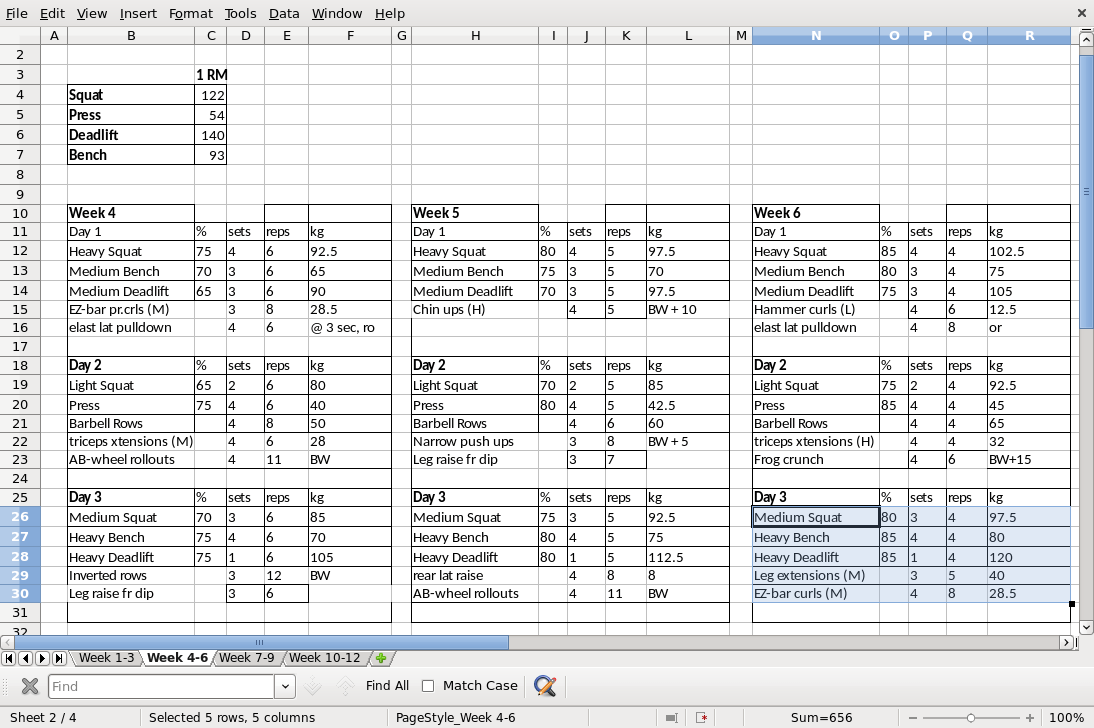The width and height of the screenshot is (1094, 728).
Task: Enable the Match Case checkbox
Action: [x=428, y=686]
